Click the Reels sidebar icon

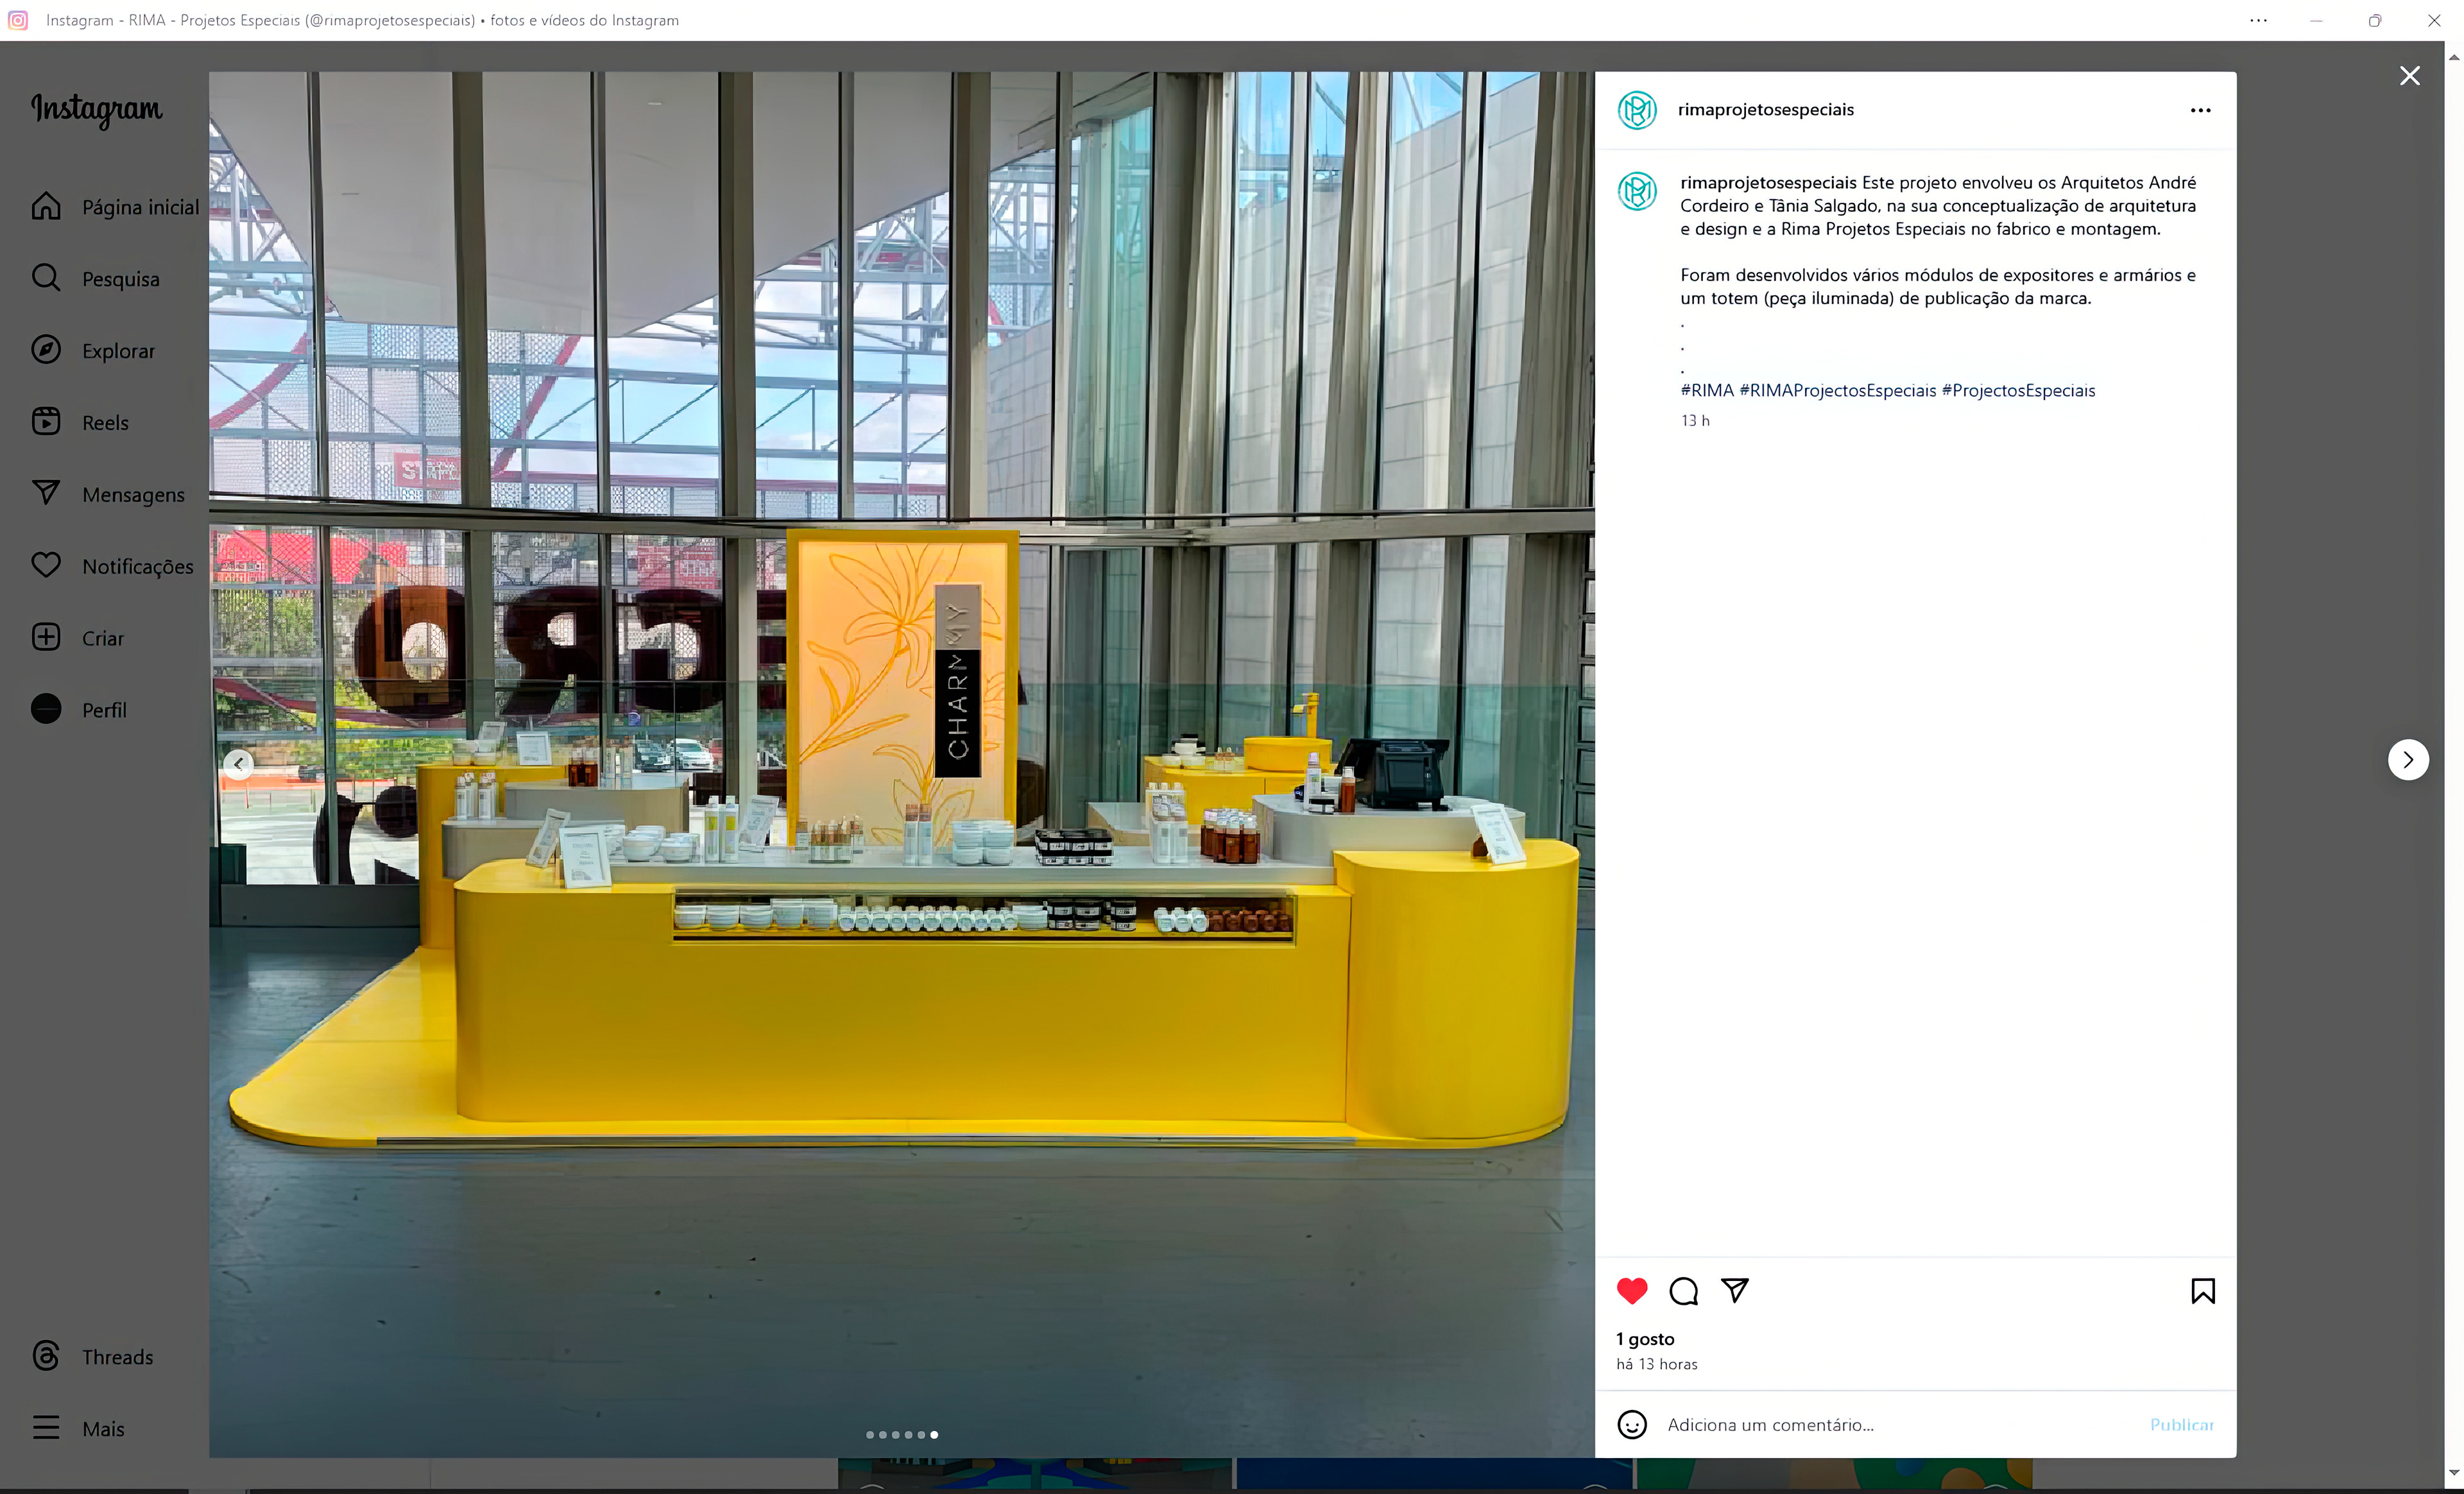46,422
